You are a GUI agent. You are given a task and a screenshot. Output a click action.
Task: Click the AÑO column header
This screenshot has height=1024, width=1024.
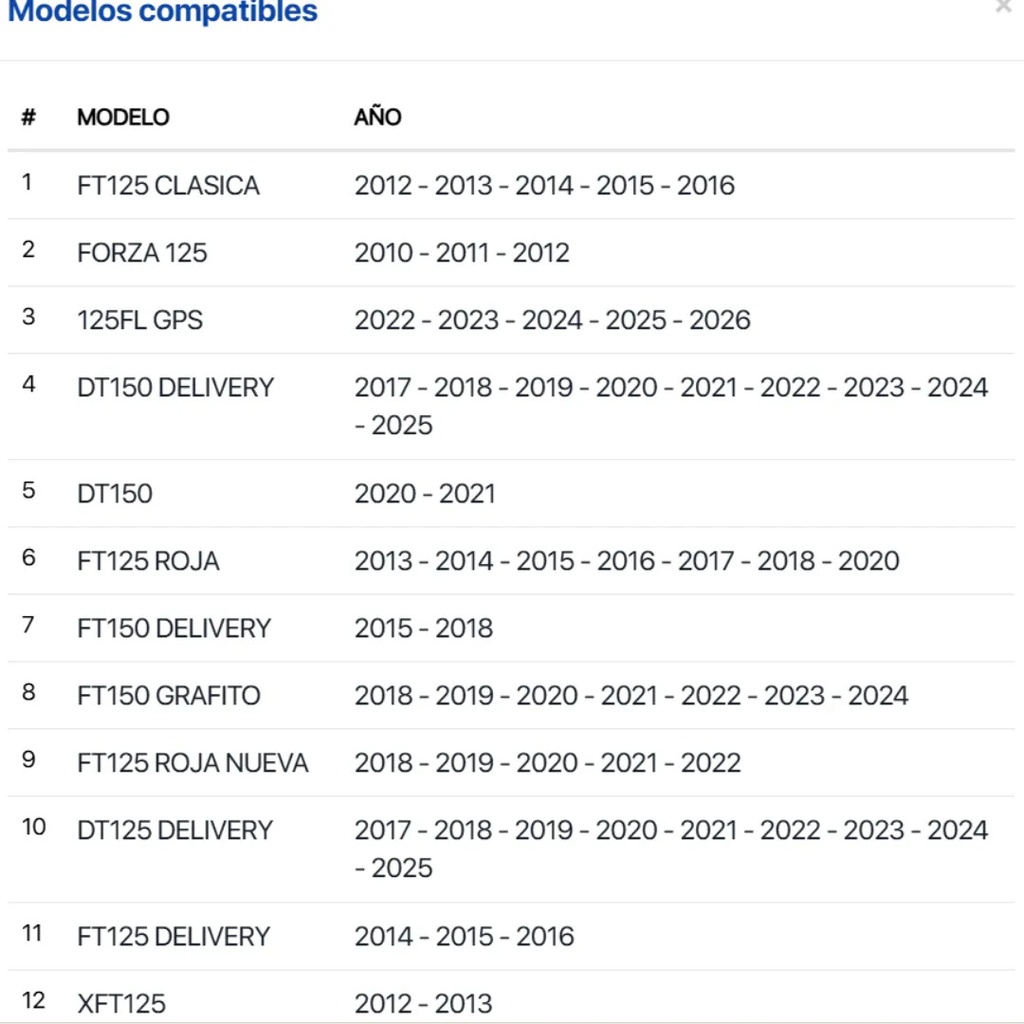point(377,117)
